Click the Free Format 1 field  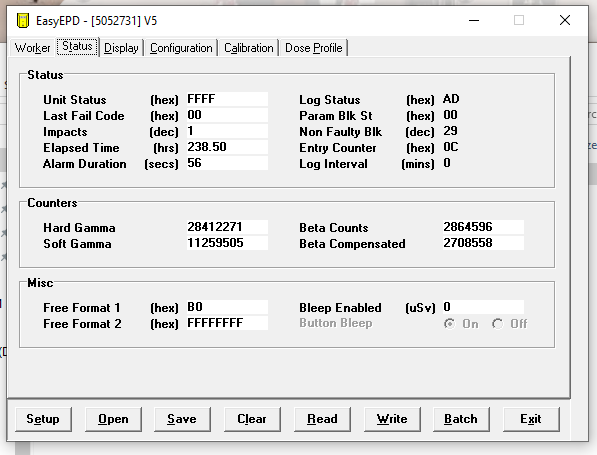pos(227,307)
